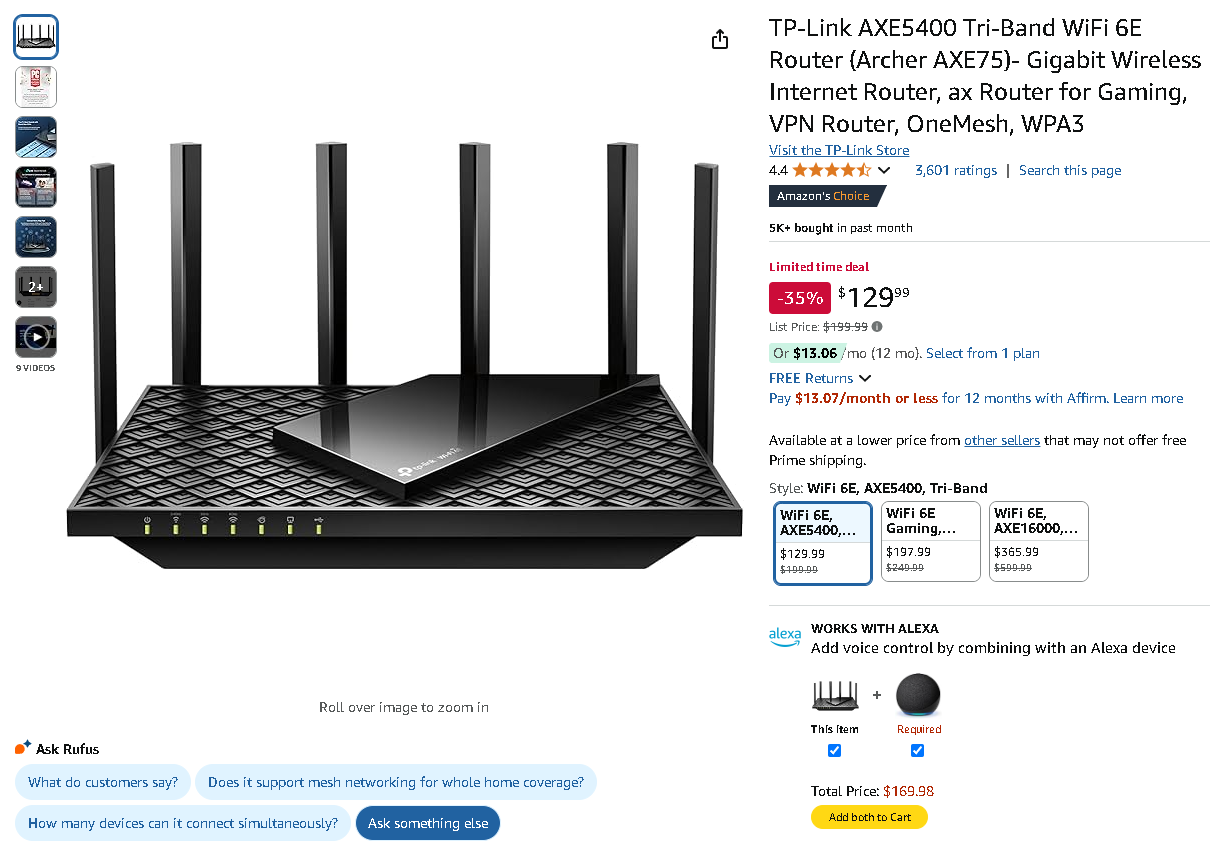Play the product videos thumbnail
1214x846 pixels.
point(36,337)
